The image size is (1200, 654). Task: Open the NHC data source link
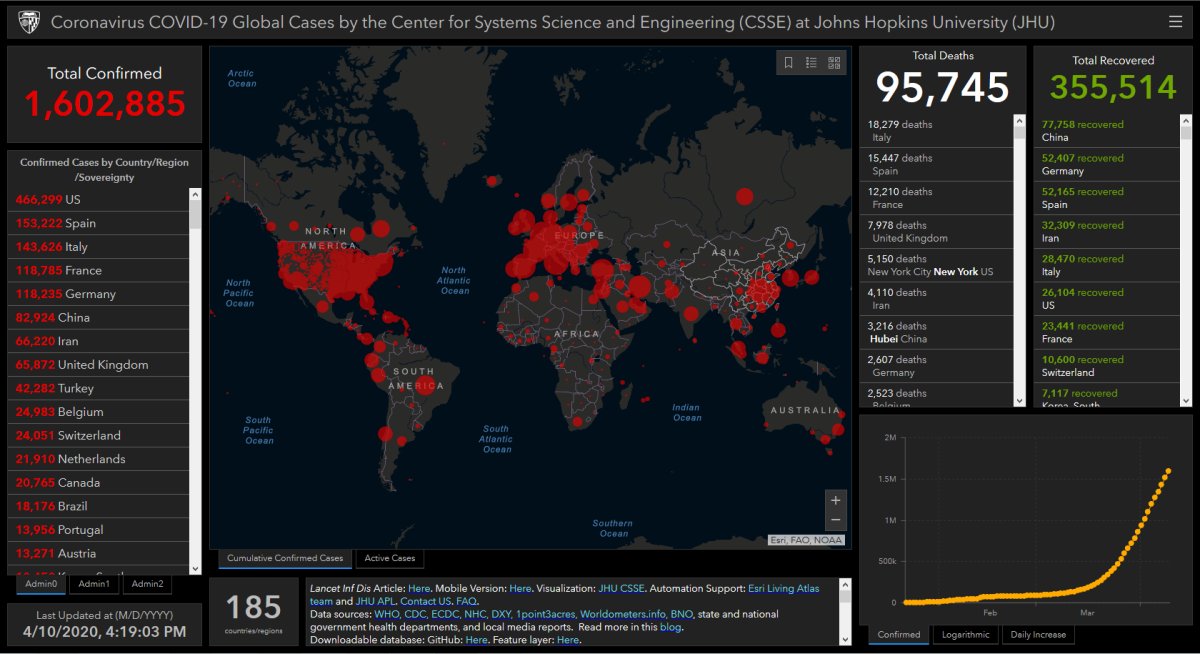point(477,614)
